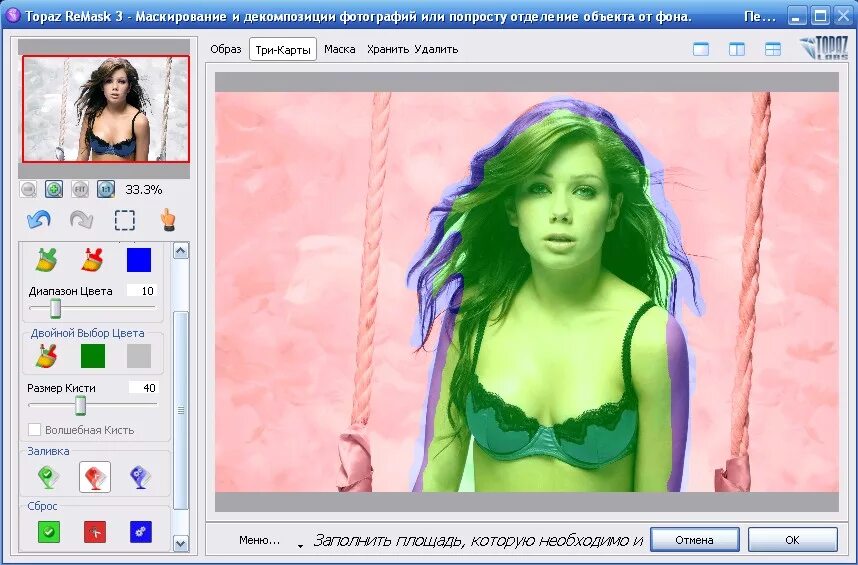Click the Размер Кисти slider handle
858x565 pixels.
click(80, 405)
